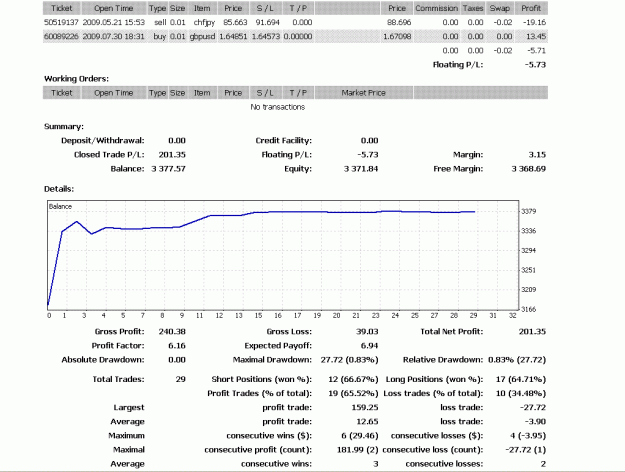Image resolution: width=625 pixels, height=472 pixels.
Task: Click current price 88.696
Action: [x=399, y=22]
